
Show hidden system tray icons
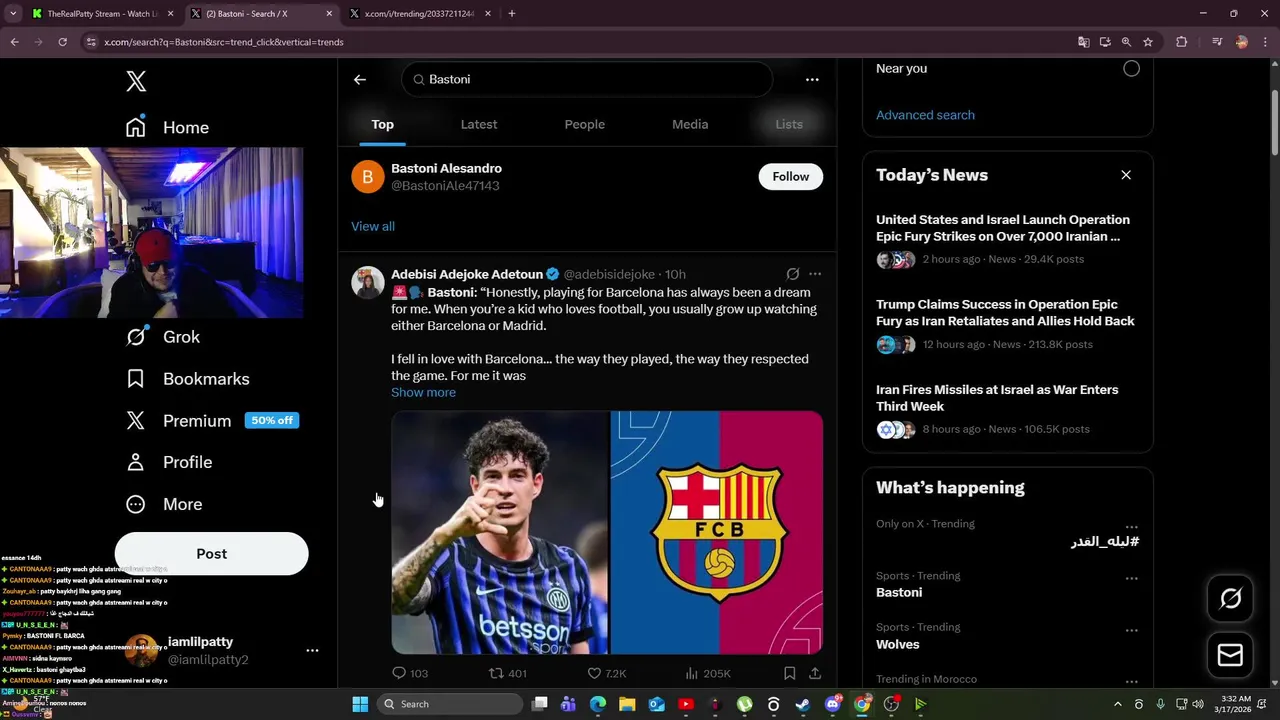(1117, 704)
